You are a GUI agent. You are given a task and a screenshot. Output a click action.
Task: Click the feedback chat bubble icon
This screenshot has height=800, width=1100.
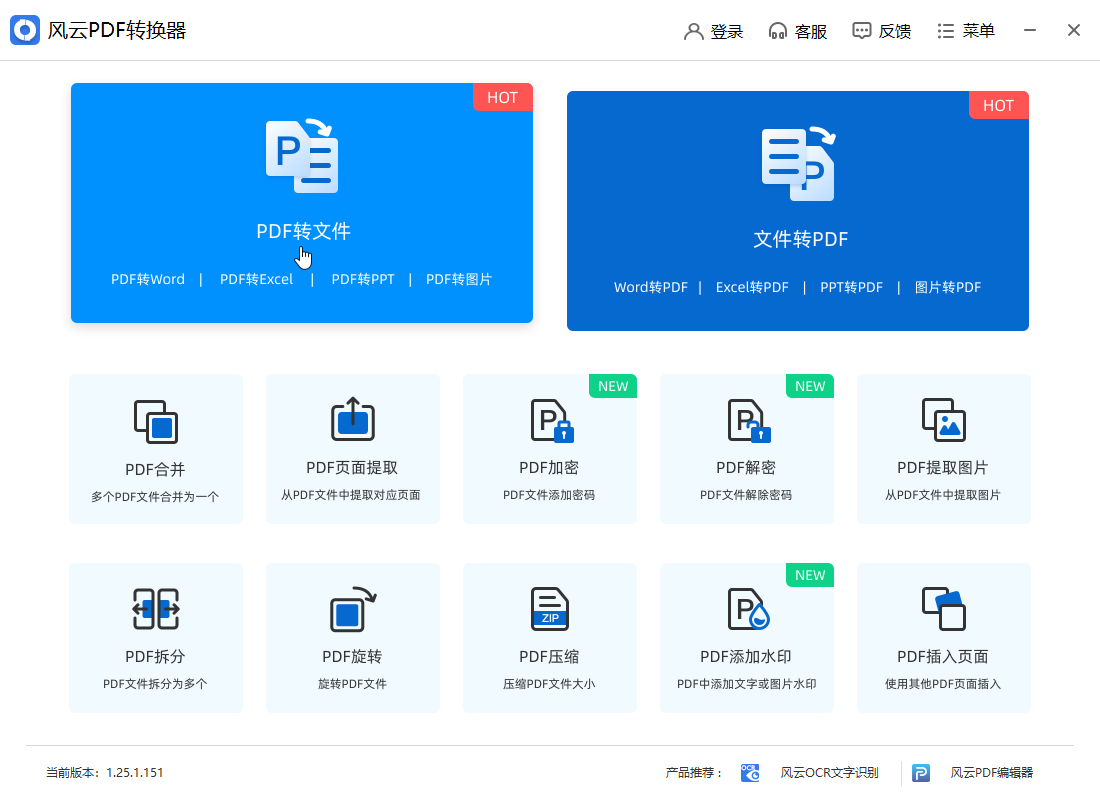[861, 31]
